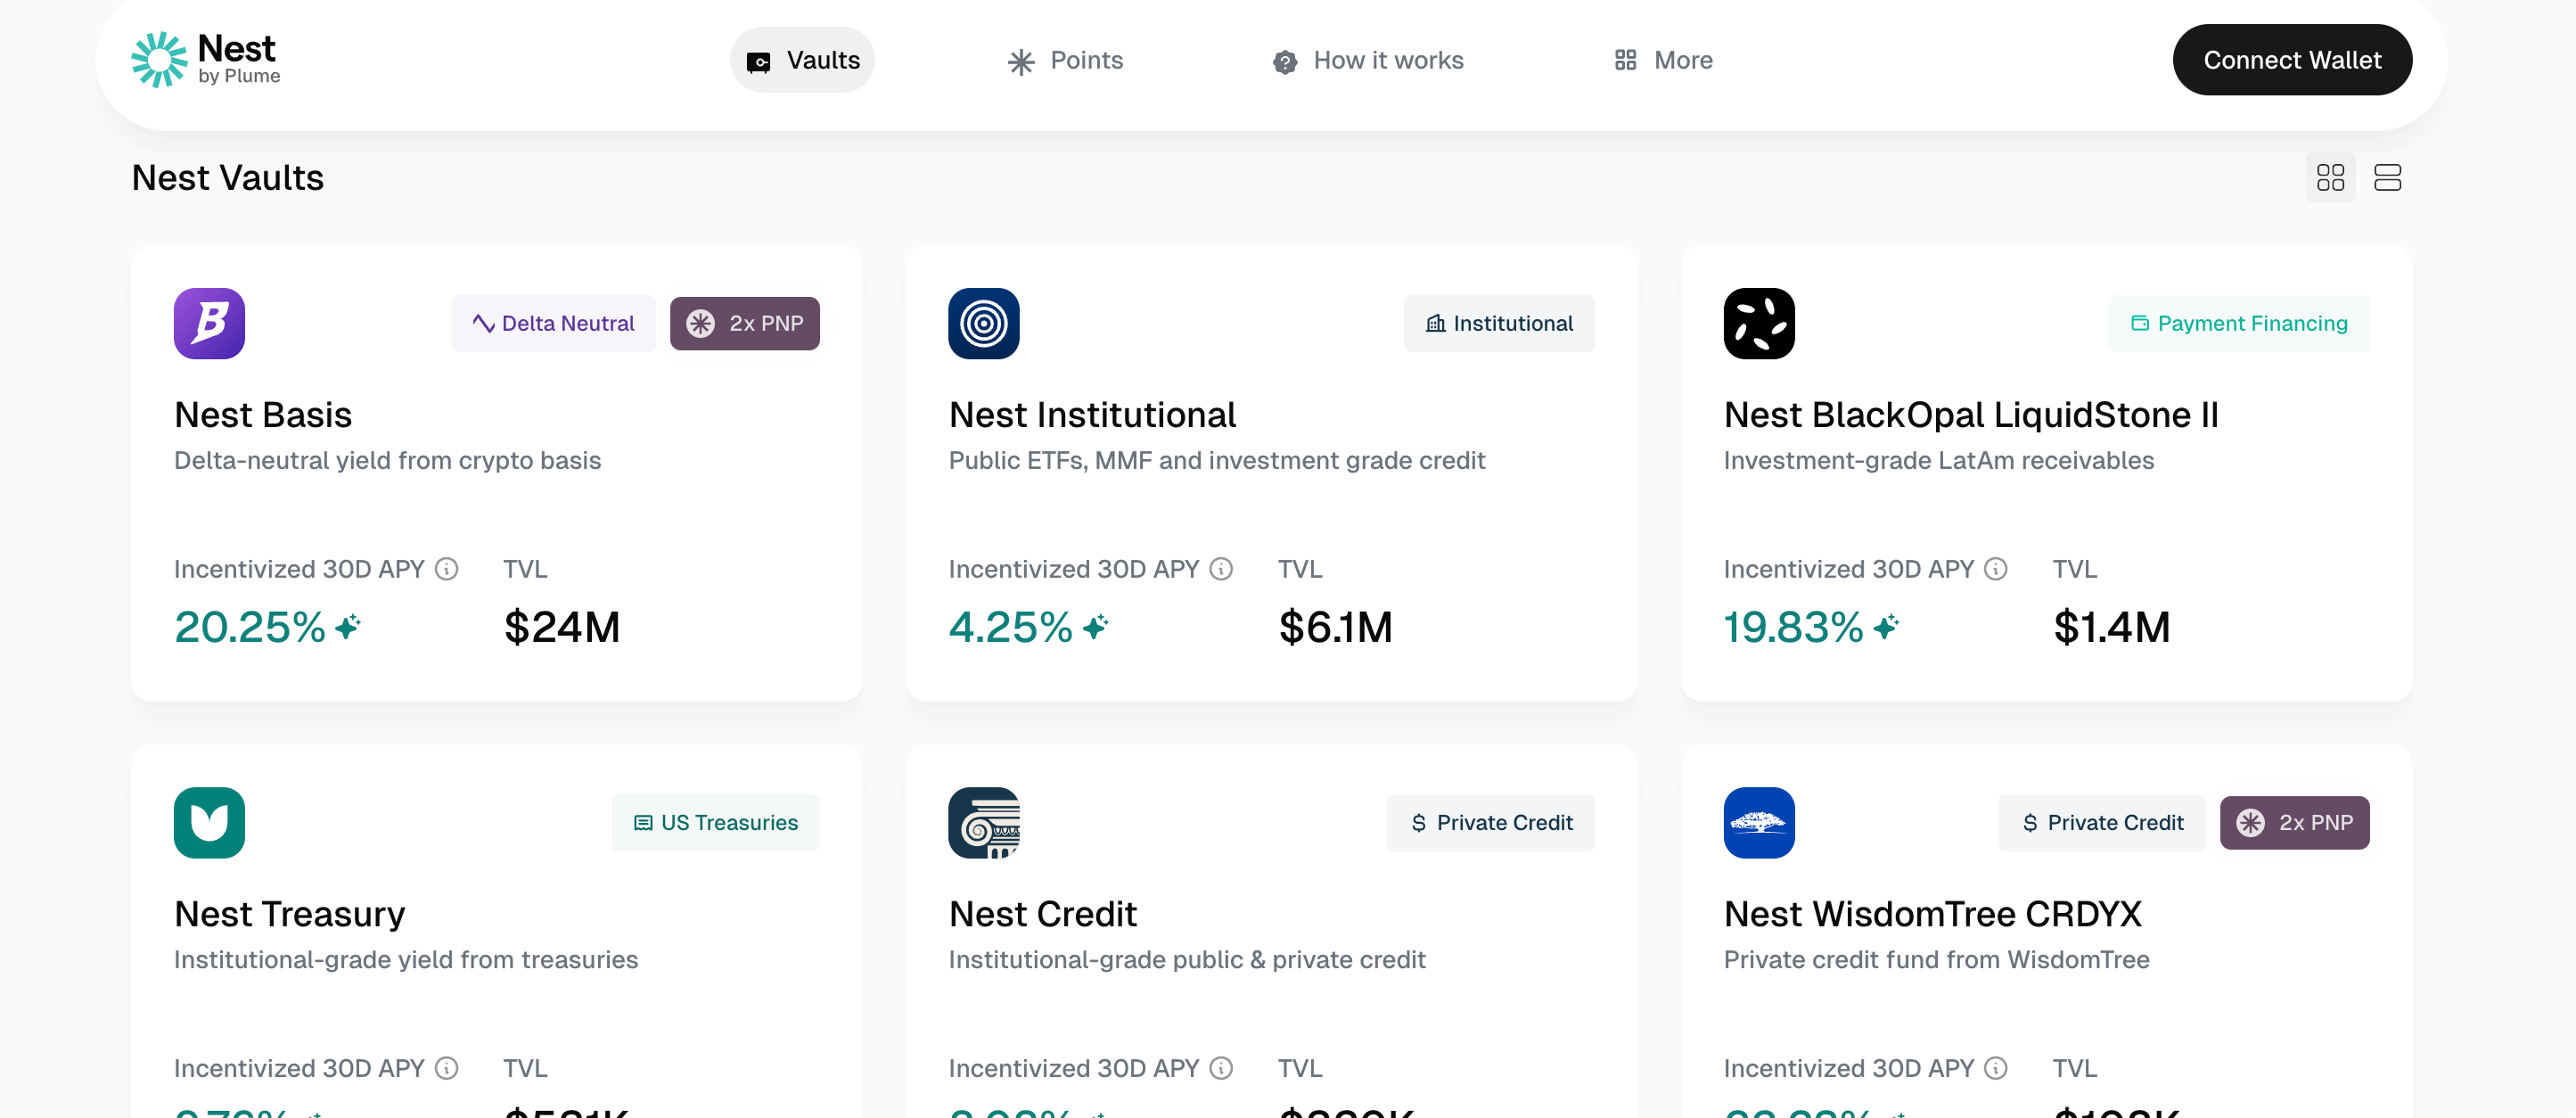
Task: Click the Nest Institutional vault icon
Action: (983, 323)
